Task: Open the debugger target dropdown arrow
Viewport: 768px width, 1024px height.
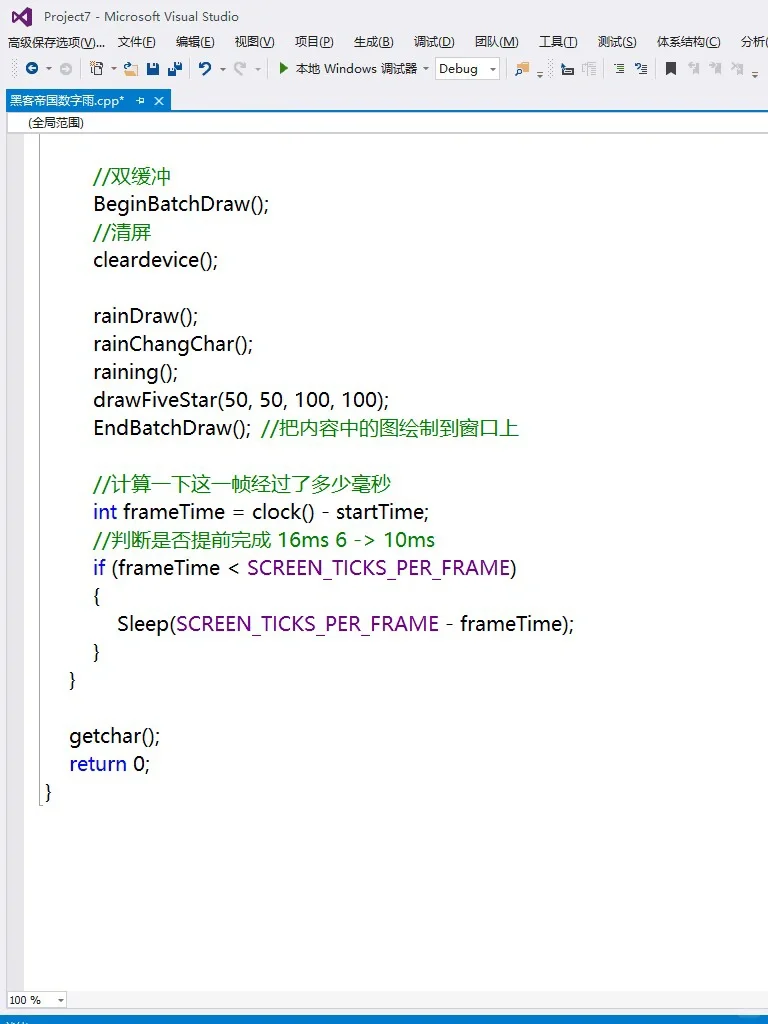Action: [x=426, y=69]
